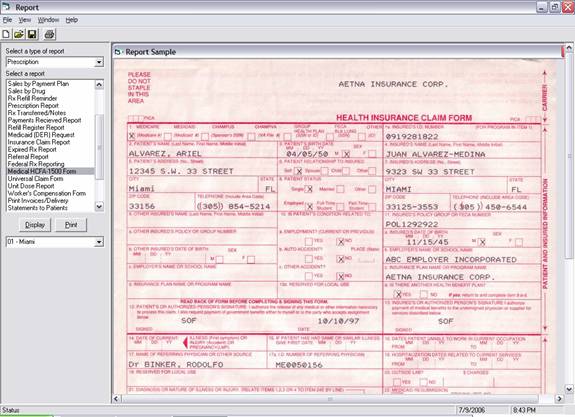Click the Status label in the status bar
The height and width of the screenshot is (417, 575).
pyautogui.click(x=11, y=410)
